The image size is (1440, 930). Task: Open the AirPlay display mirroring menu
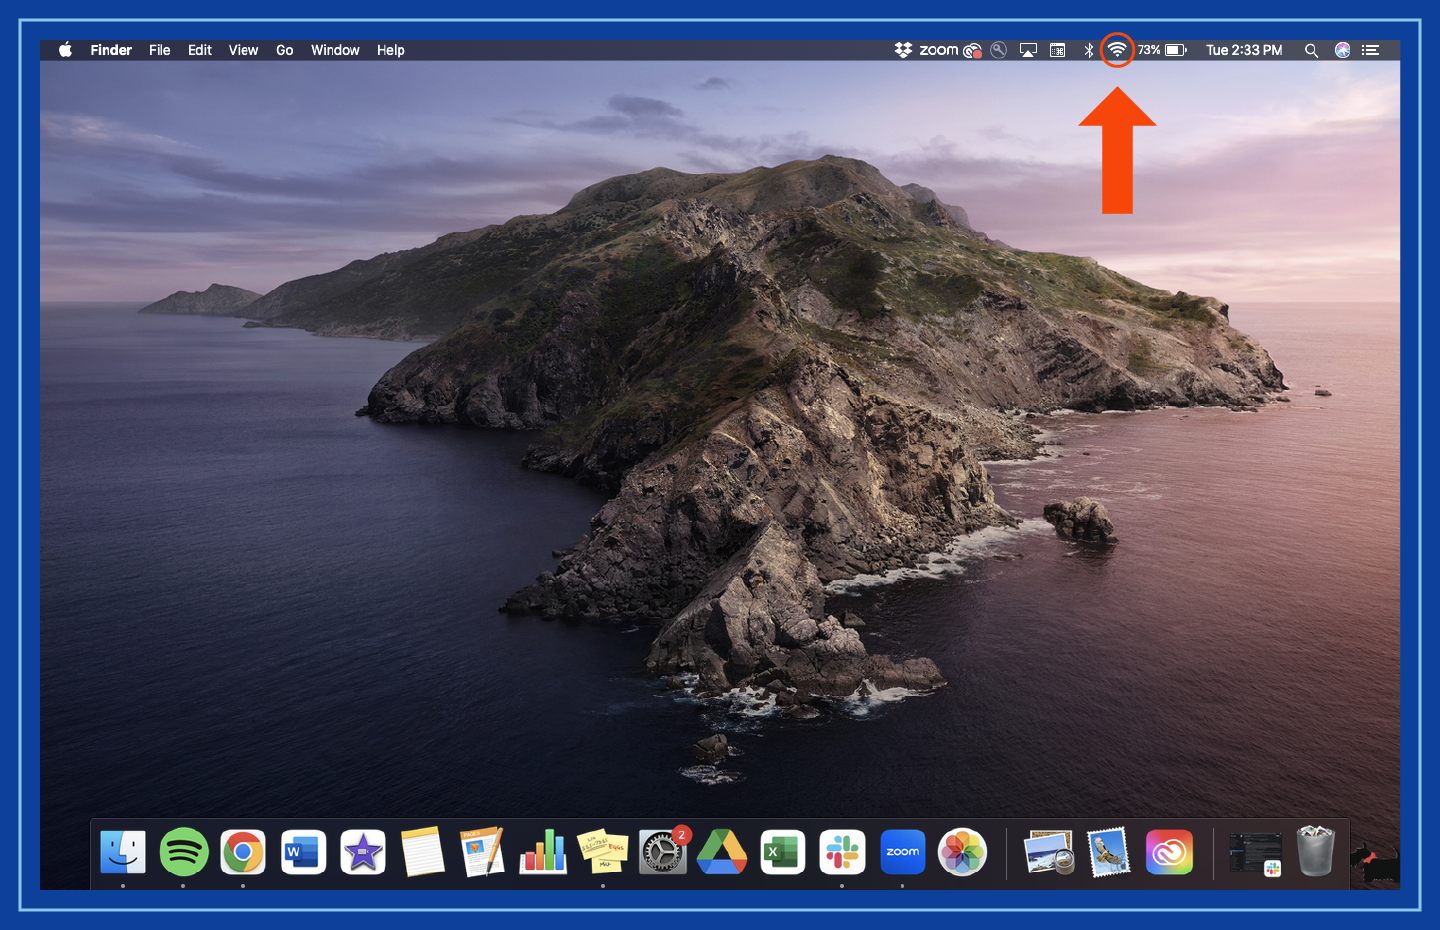click(x=1028, y=49)
